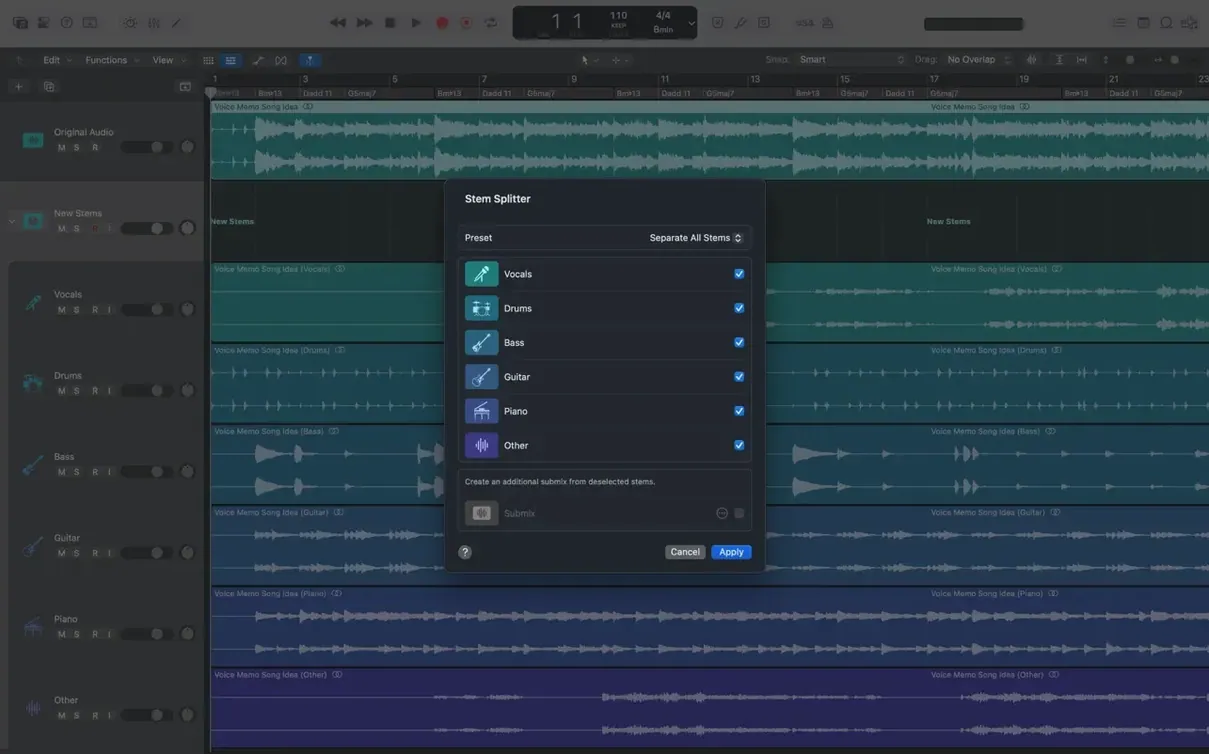Click the 4/4 time signature in LCD
Viewport: 1209px width, 754px height.
pos(663,15)
